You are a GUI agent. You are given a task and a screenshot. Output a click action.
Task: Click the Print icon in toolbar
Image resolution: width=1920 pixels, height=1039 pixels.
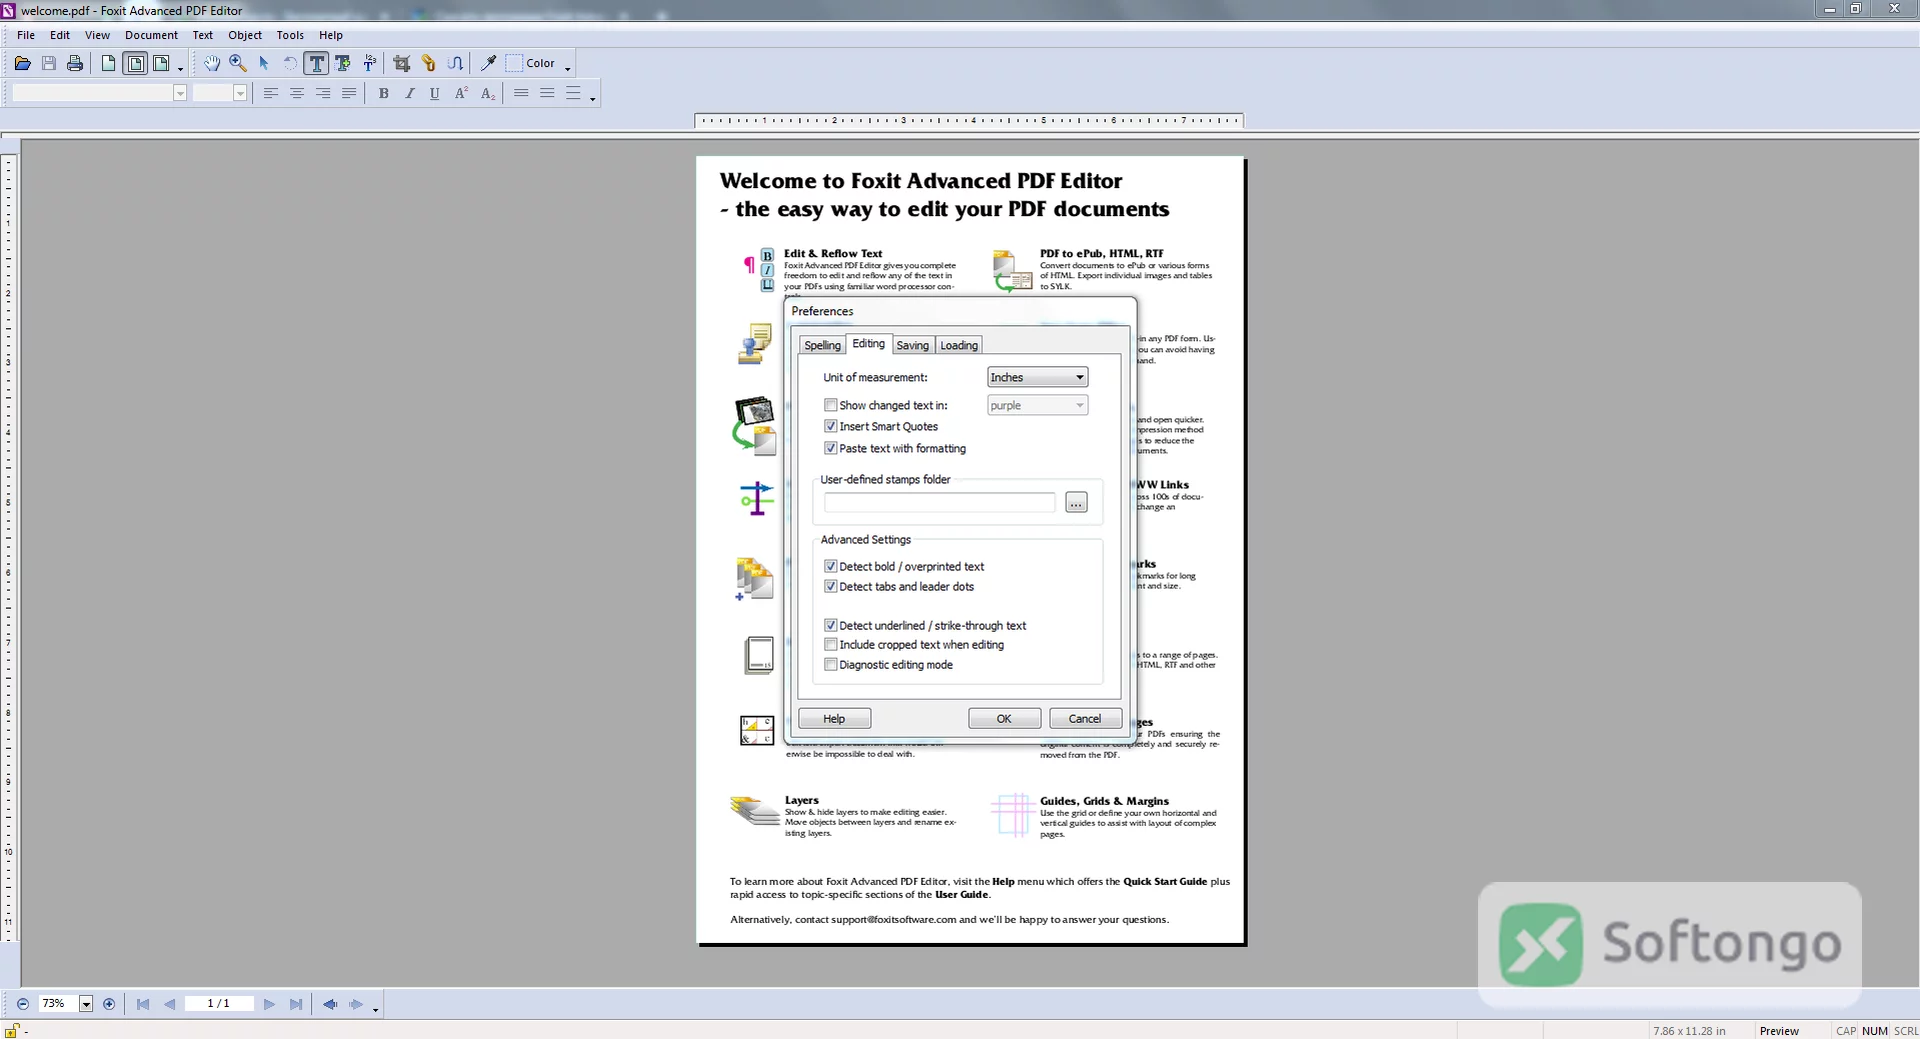(75, 63)
